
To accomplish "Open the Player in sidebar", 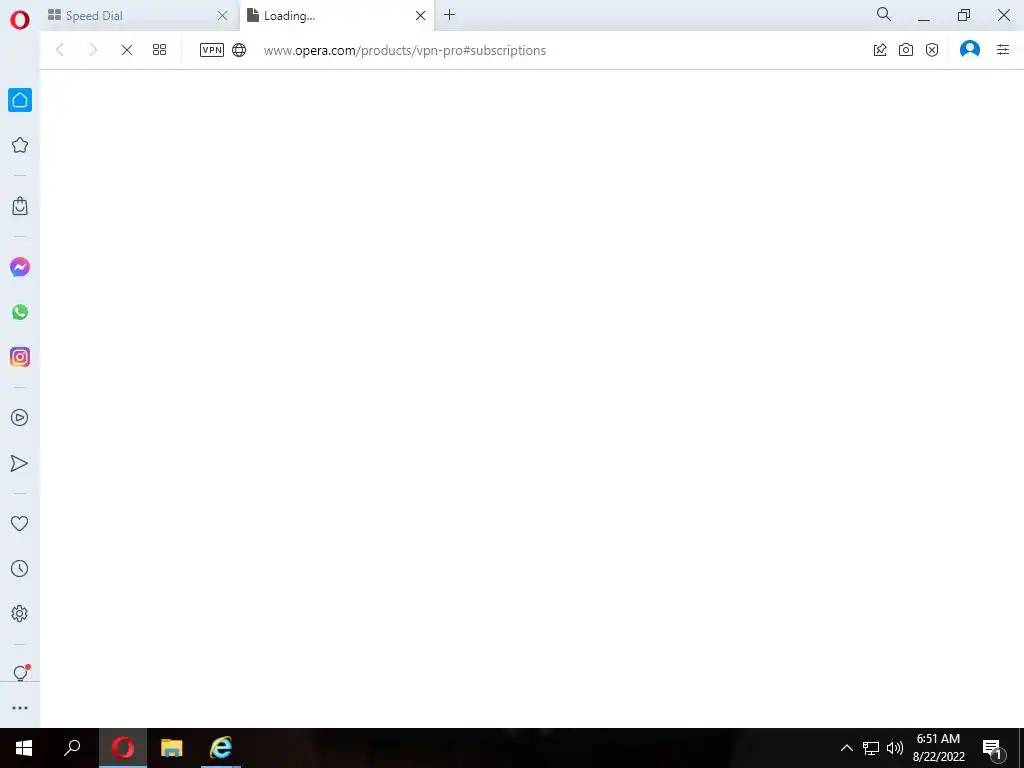I will pos(20,417).
